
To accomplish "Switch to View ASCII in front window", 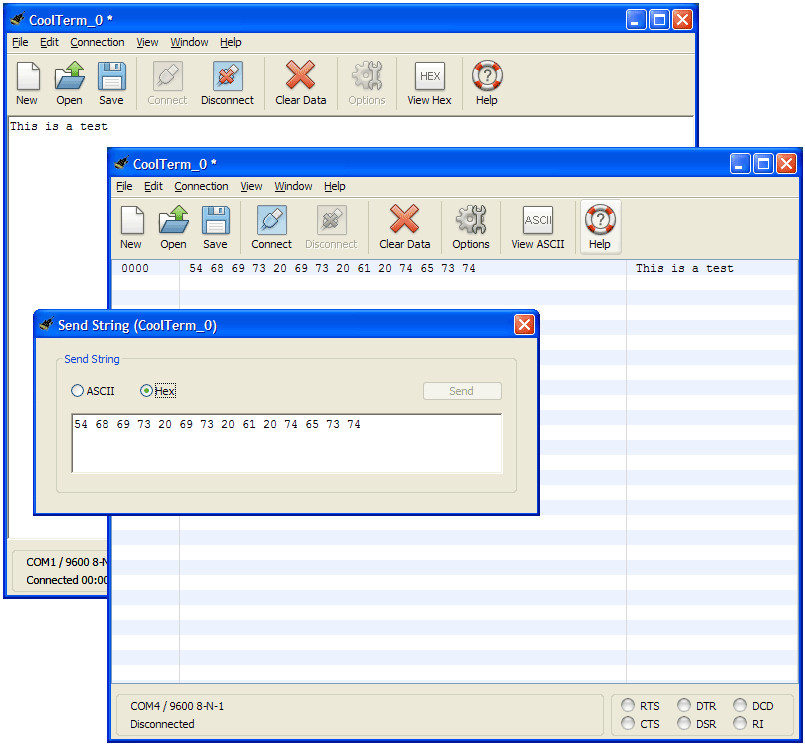I will pyautogui.click(x=538, y=220).
